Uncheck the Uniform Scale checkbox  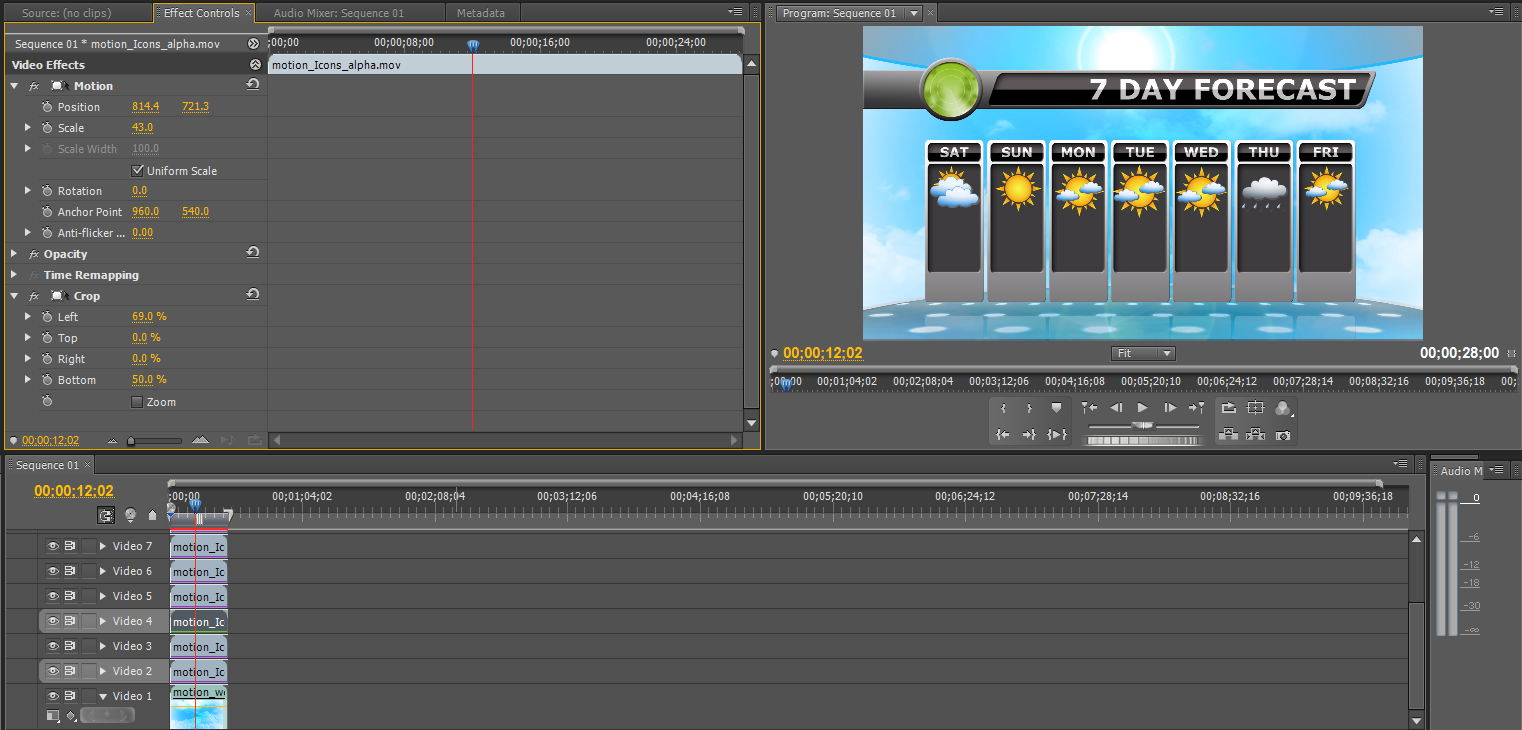pos(138,170)
